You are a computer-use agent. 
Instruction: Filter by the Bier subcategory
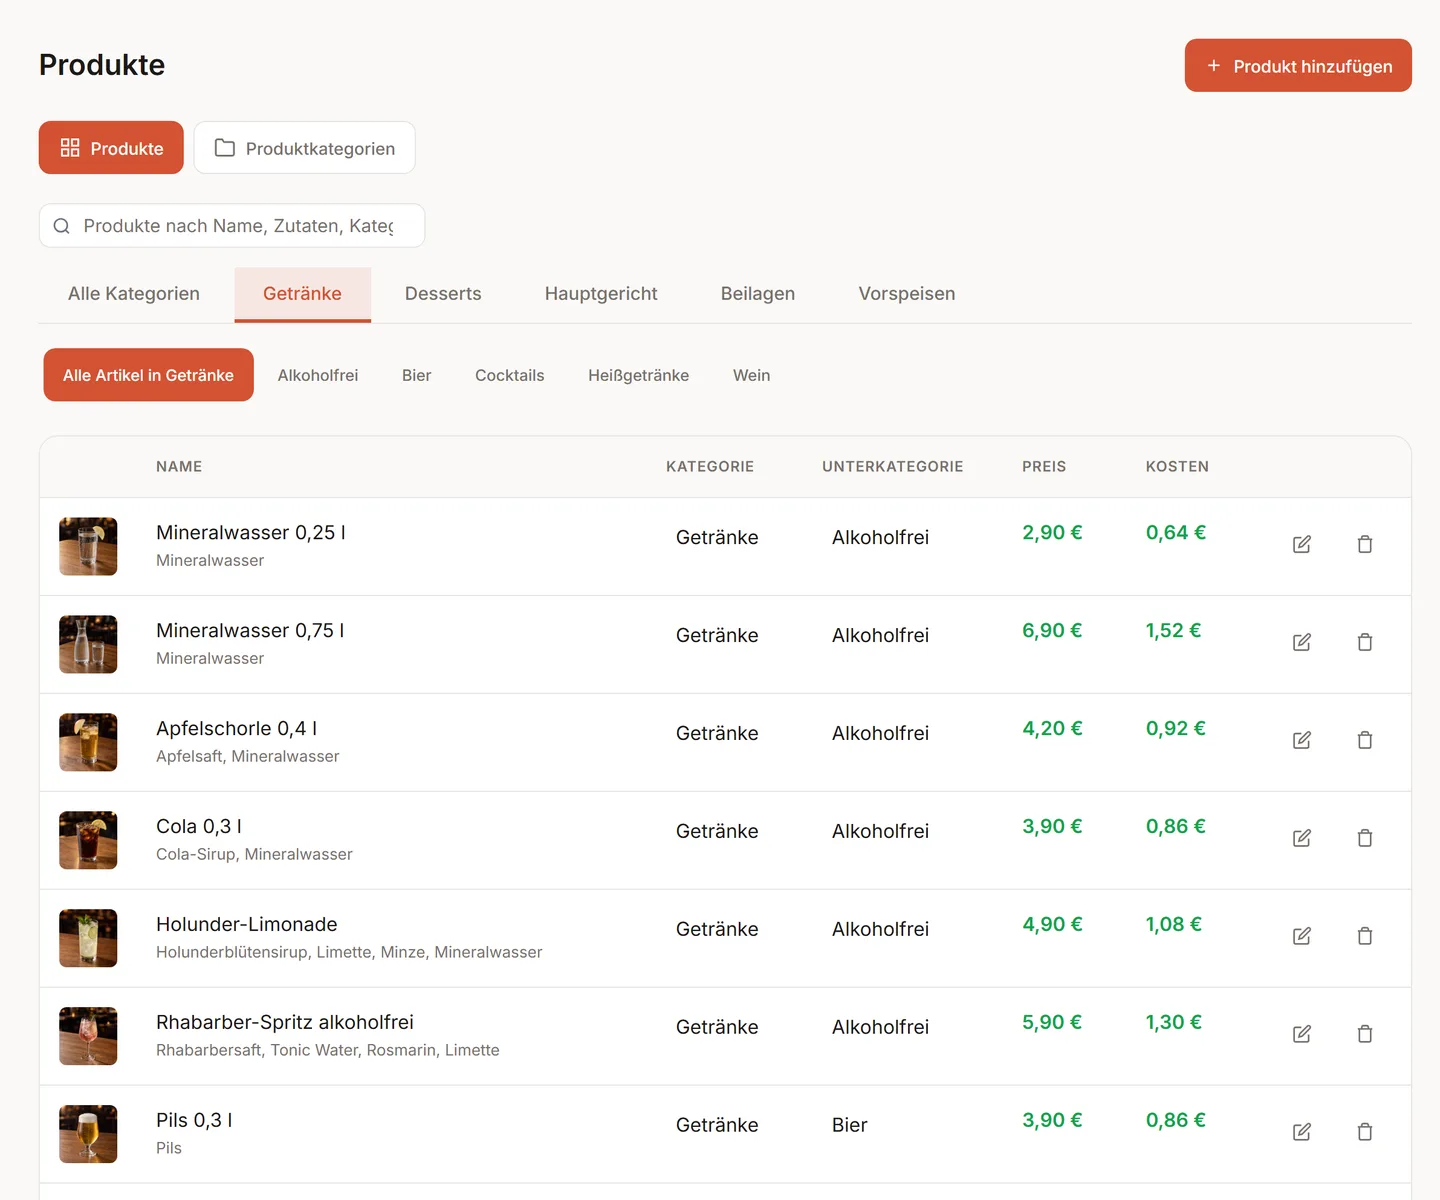[x=416, y=375]
